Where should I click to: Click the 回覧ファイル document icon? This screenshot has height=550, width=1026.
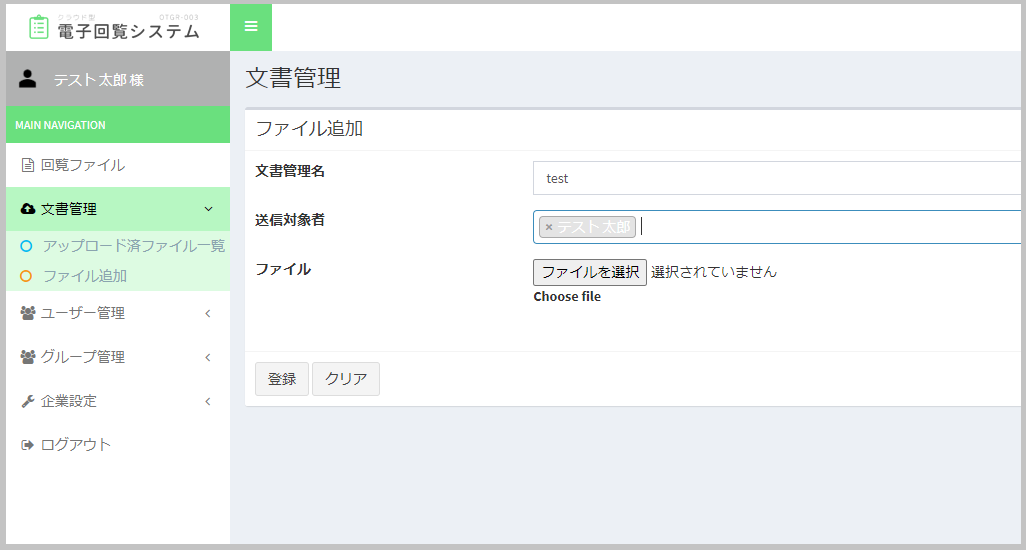[28, 166]
